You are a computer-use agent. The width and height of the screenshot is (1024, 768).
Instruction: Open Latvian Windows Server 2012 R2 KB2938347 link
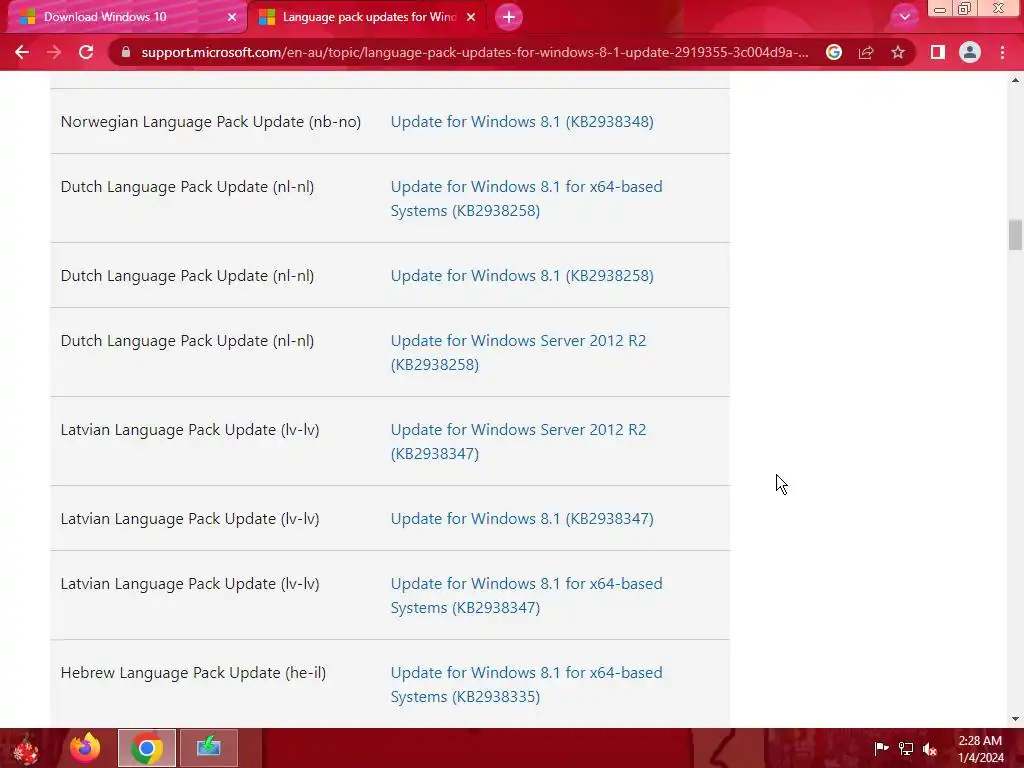click(519, 441)
